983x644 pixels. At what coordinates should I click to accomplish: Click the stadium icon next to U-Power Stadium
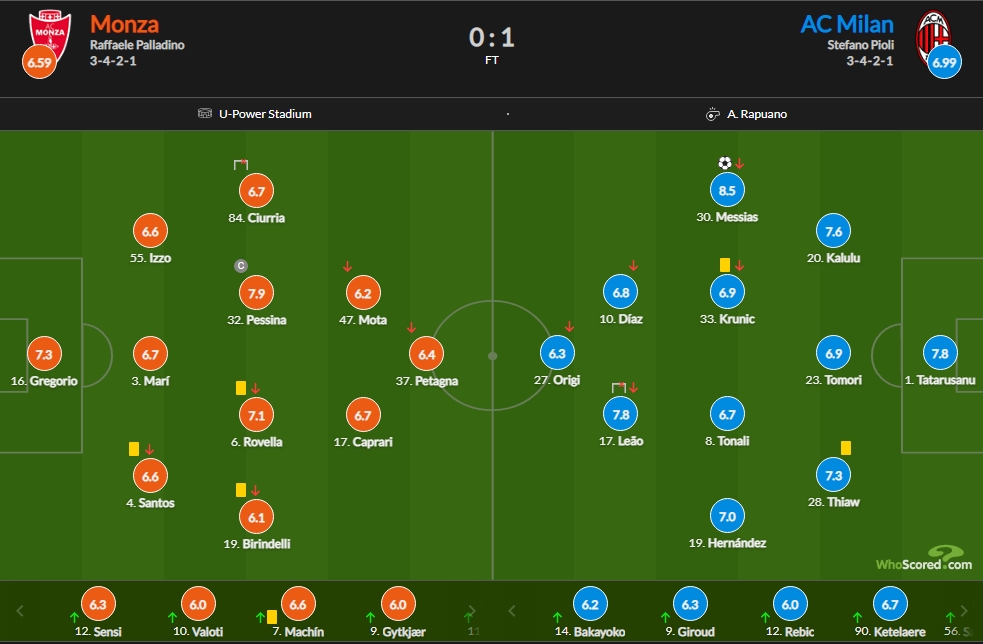pyautogui.click(x=205, y=113)
